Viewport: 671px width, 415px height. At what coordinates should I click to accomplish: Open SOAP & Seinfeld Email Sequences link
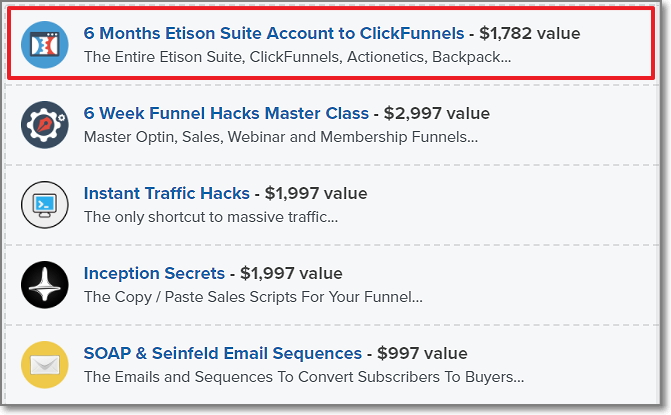pos(223,353)
